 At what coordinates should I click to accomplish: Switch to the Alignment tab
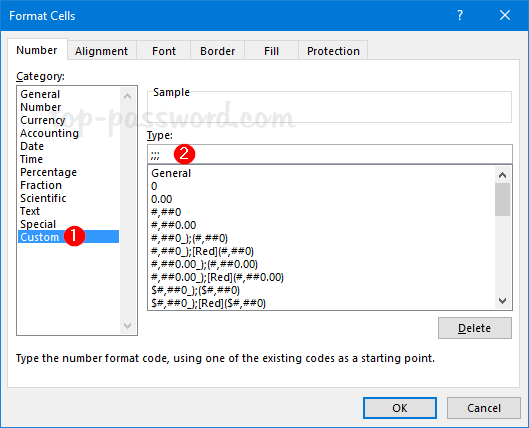tap(102, 51)
